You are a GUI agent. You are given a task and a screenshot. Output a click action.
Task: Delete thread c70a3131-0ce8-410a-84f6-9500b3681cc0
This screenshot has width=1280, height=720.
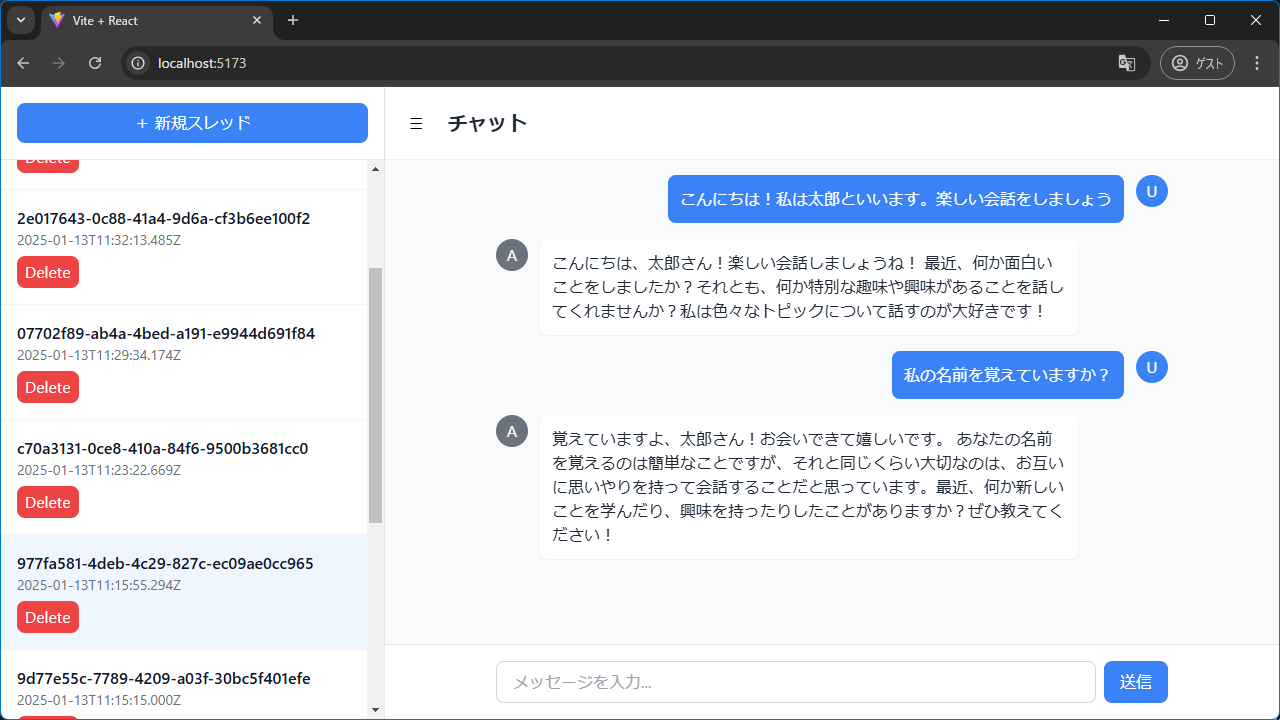point(48,502)
